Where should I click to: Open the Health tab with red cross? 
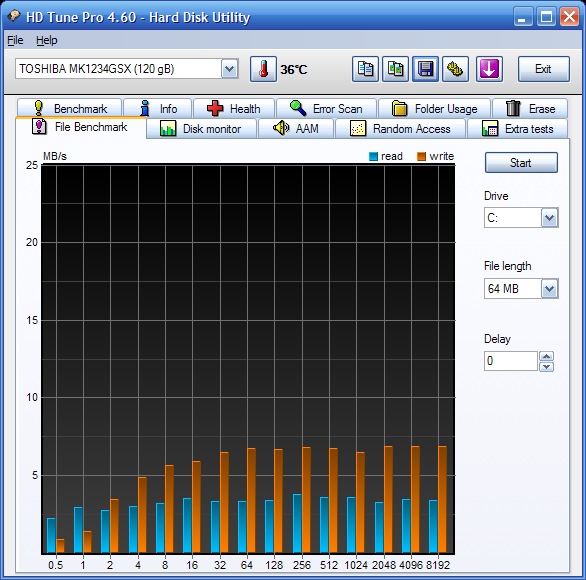pyautogui.click(x=234, y=109)
